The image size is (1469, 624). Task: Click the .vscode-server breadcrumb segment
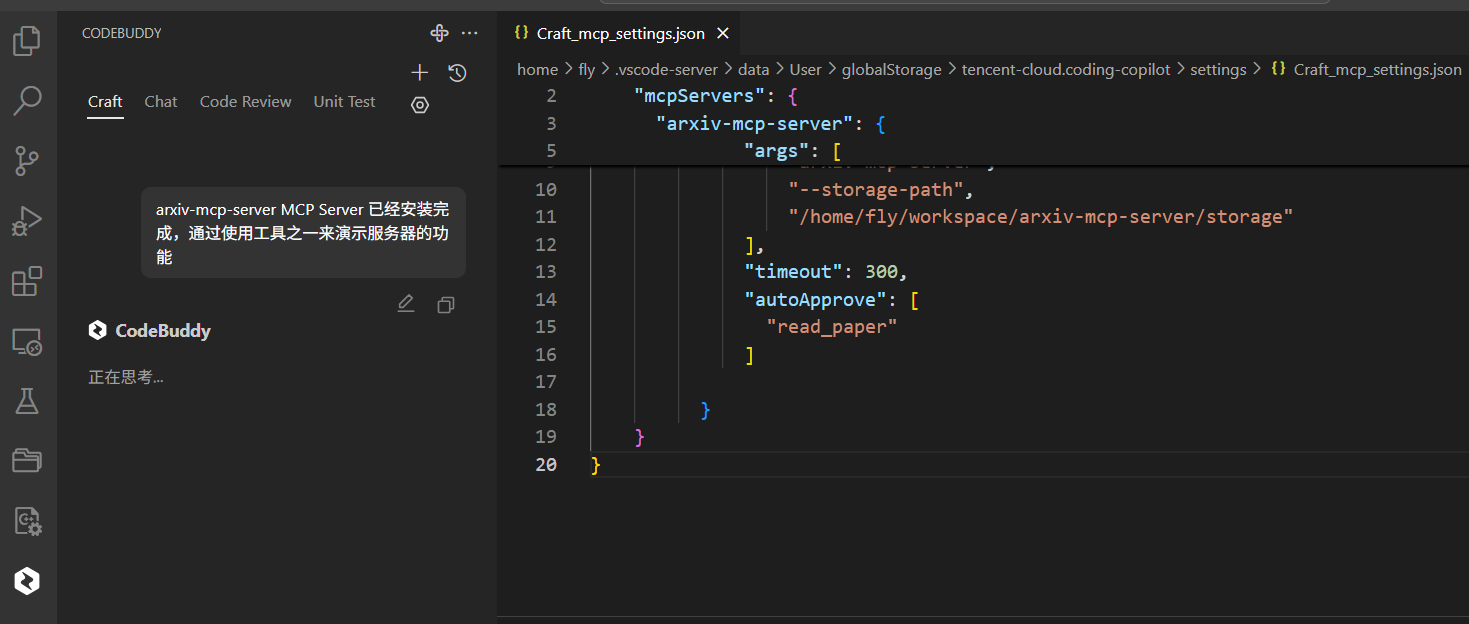point(666,69)
